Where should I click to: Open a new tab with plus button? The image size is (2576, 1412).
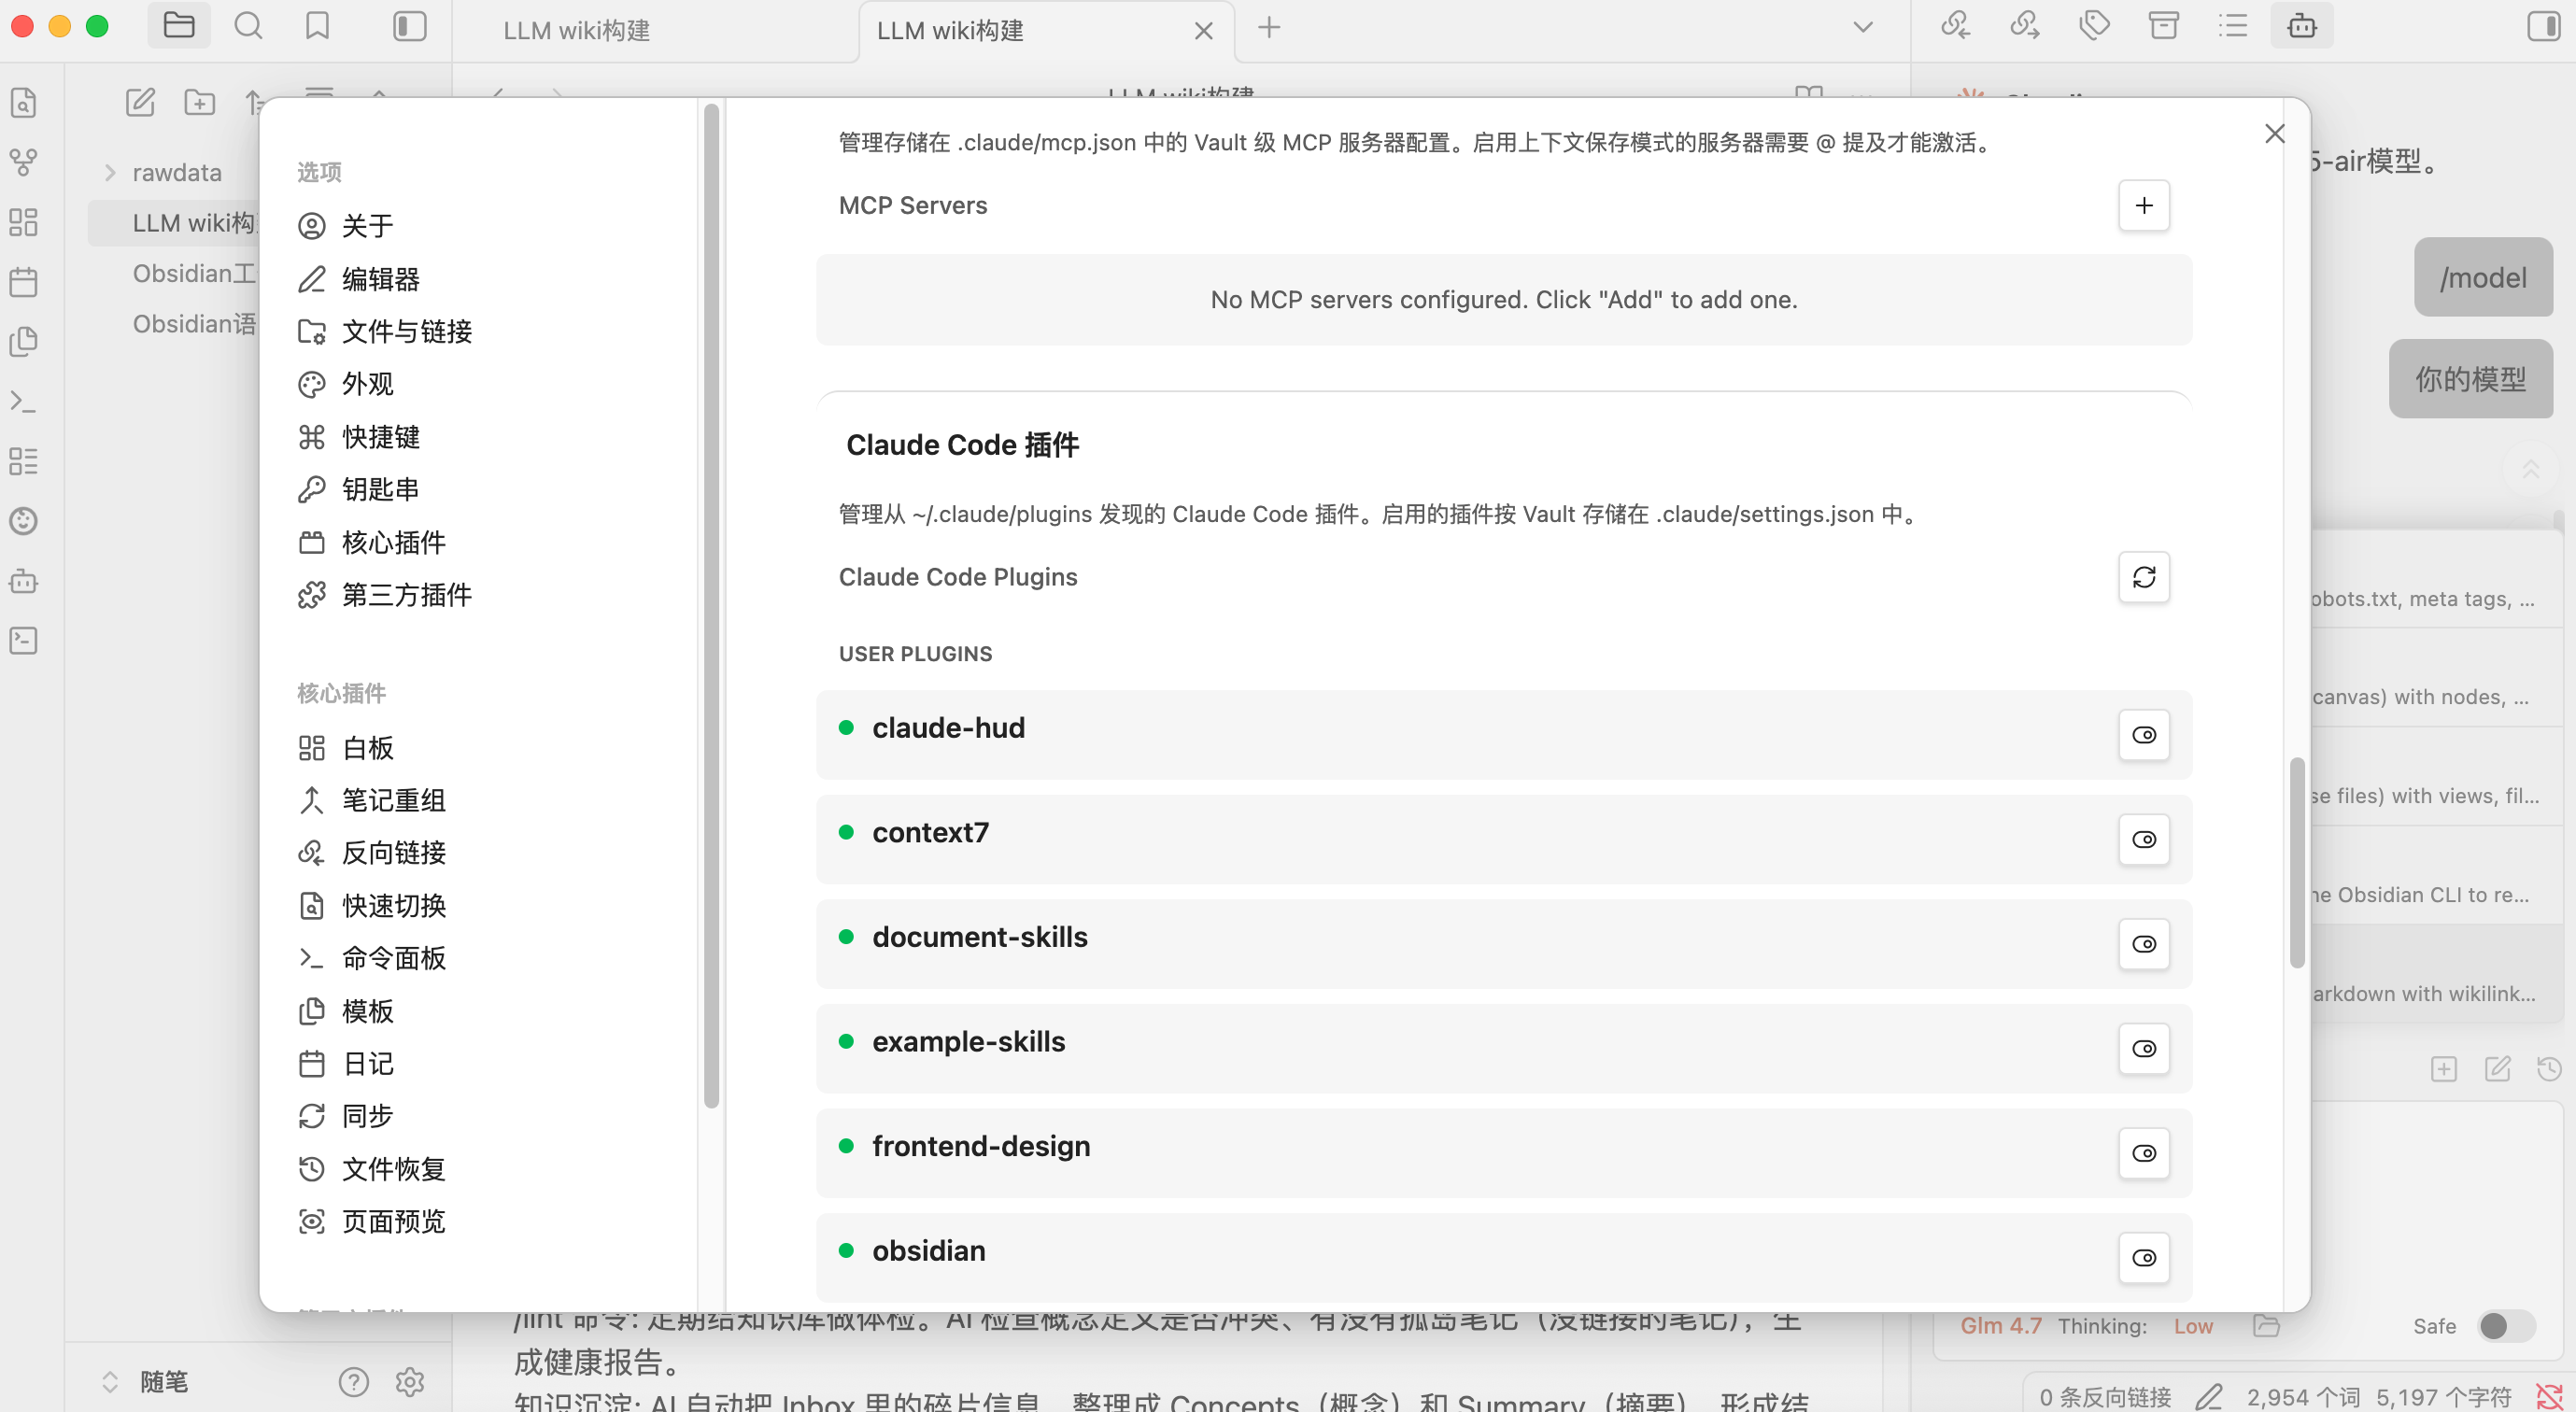1269,27
